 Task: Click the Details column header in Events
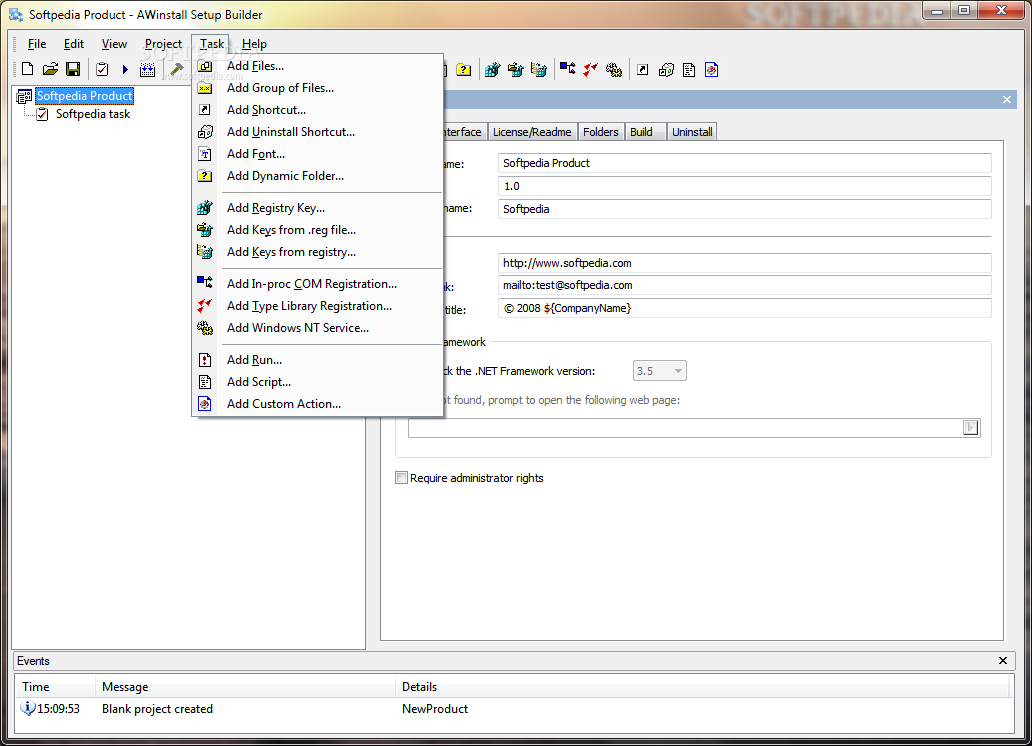(702, 687)
